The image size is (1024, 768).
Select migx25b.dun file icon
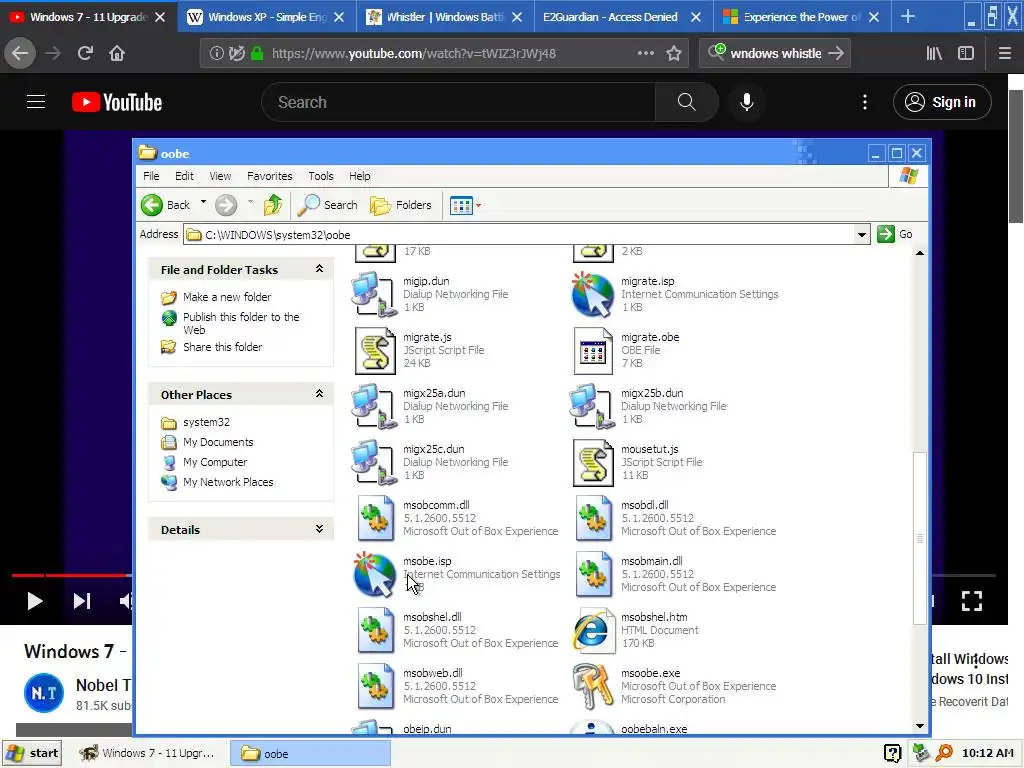click(x=592, y=406)
